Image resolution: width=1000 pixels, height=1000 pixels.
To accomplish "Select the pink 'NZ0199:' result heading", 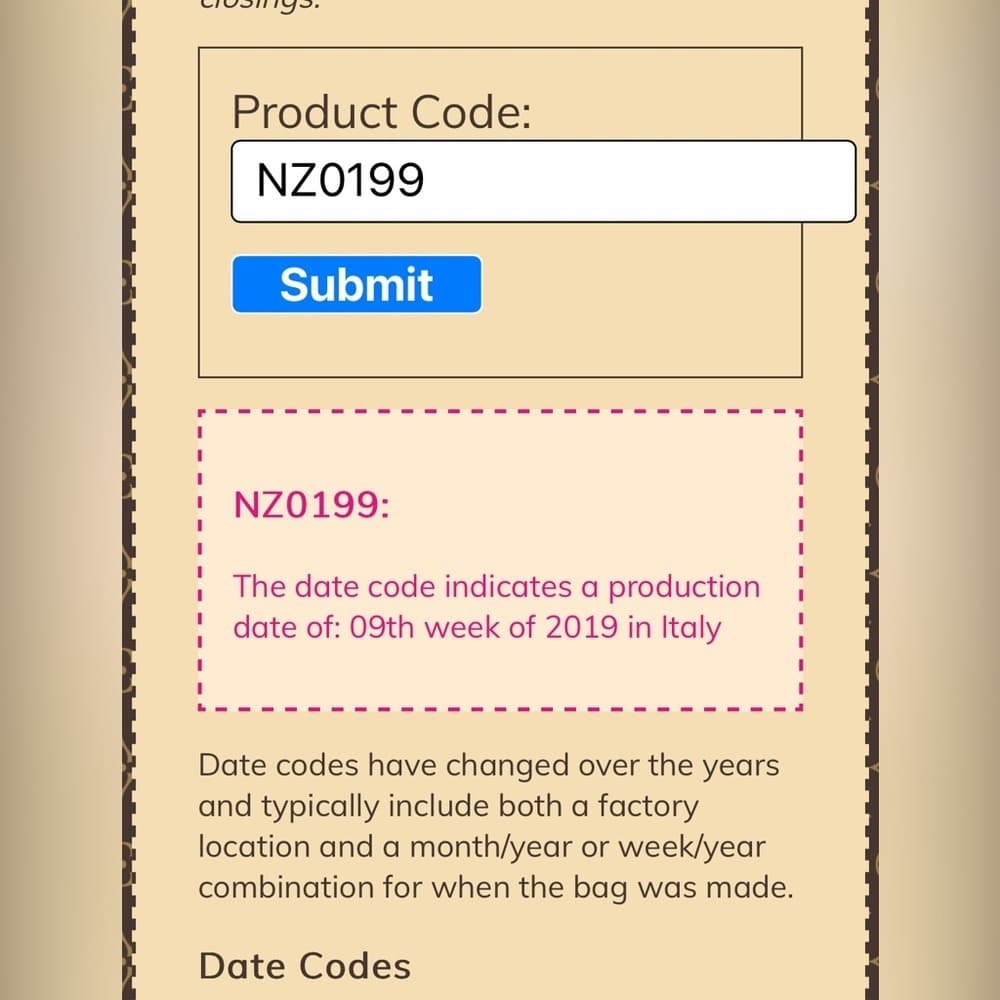I will click(x=311, y=505).
